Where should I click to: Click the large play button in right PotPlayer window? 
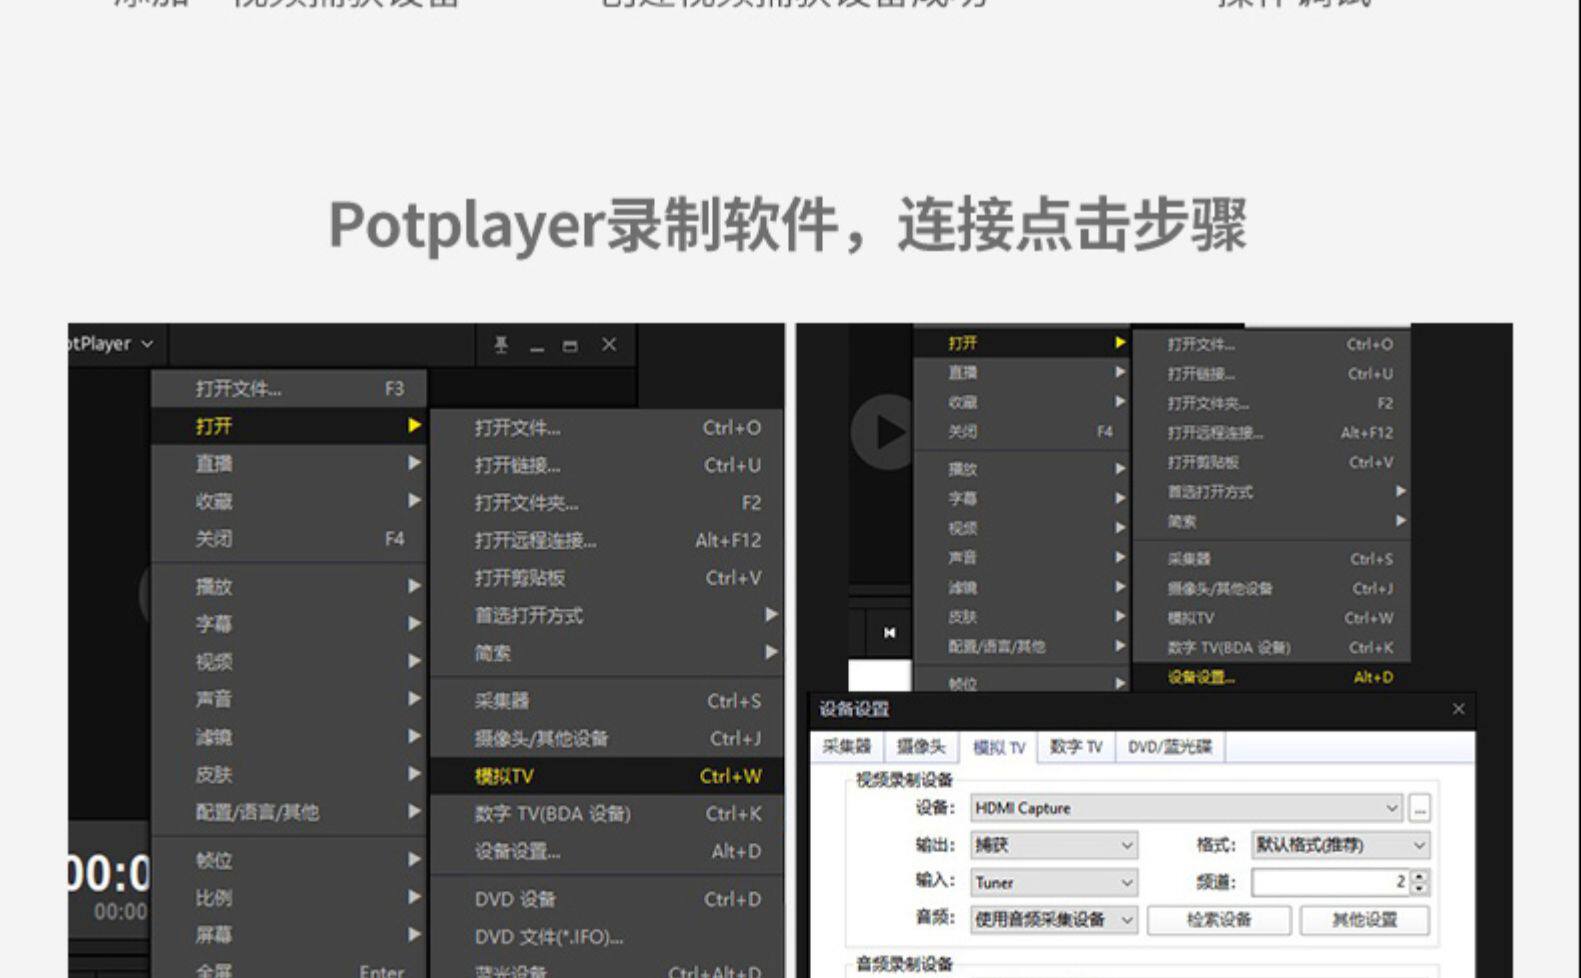[882, 431]
